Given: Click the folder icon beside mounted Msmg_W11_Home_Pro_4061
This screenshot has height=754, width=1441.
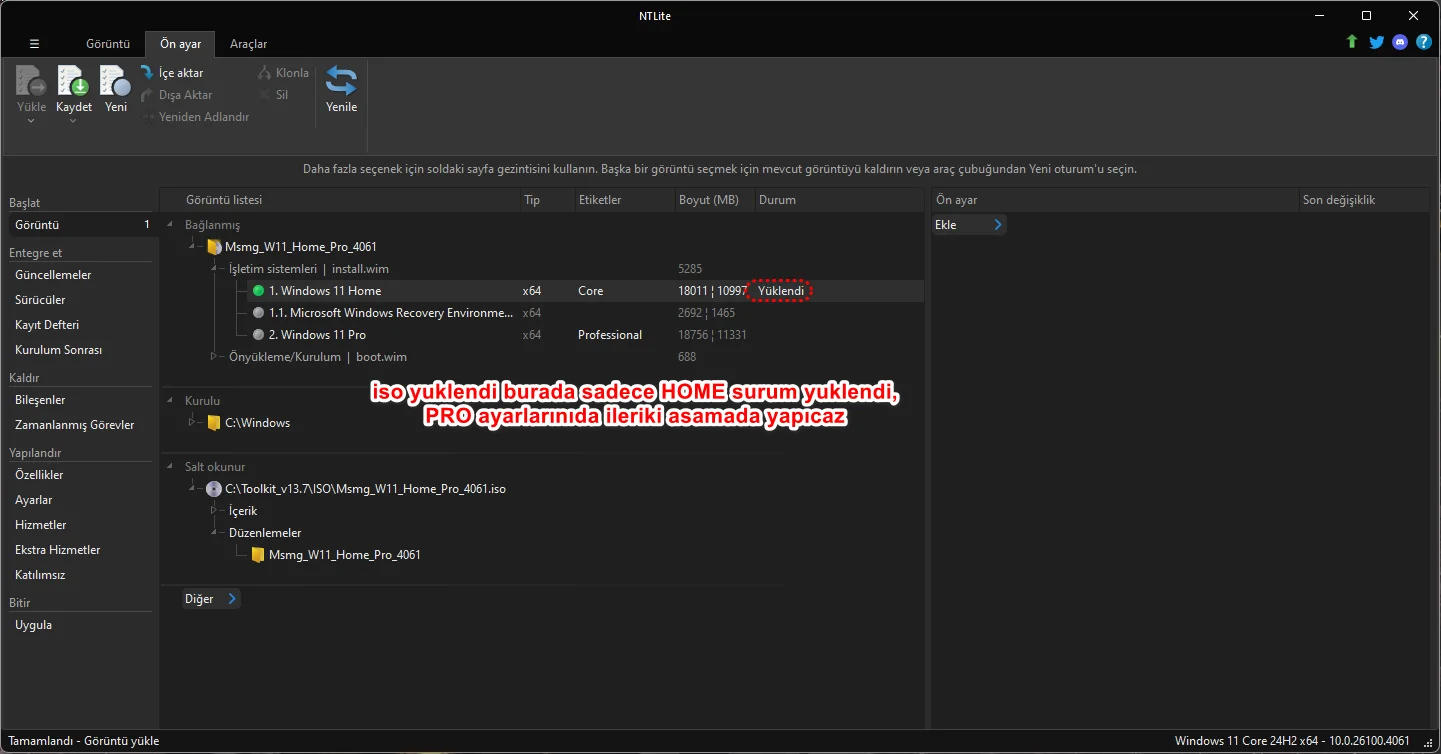Looking at the screenshot, I should (214, 247).
